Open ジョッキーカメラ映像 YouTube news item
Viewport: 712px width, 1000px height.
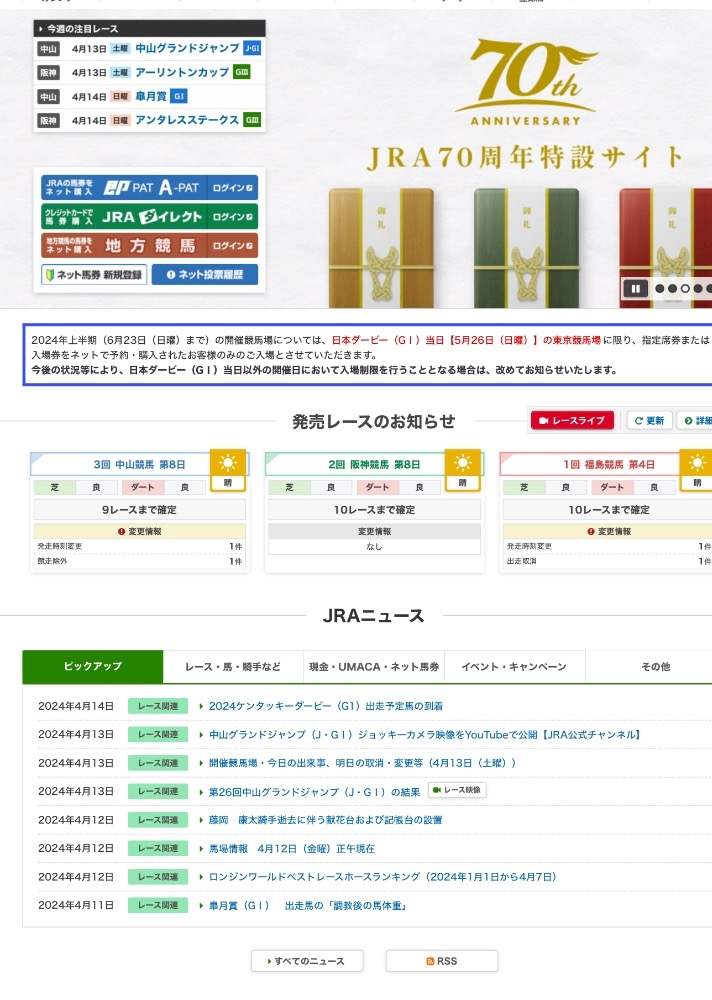[424, 735]
